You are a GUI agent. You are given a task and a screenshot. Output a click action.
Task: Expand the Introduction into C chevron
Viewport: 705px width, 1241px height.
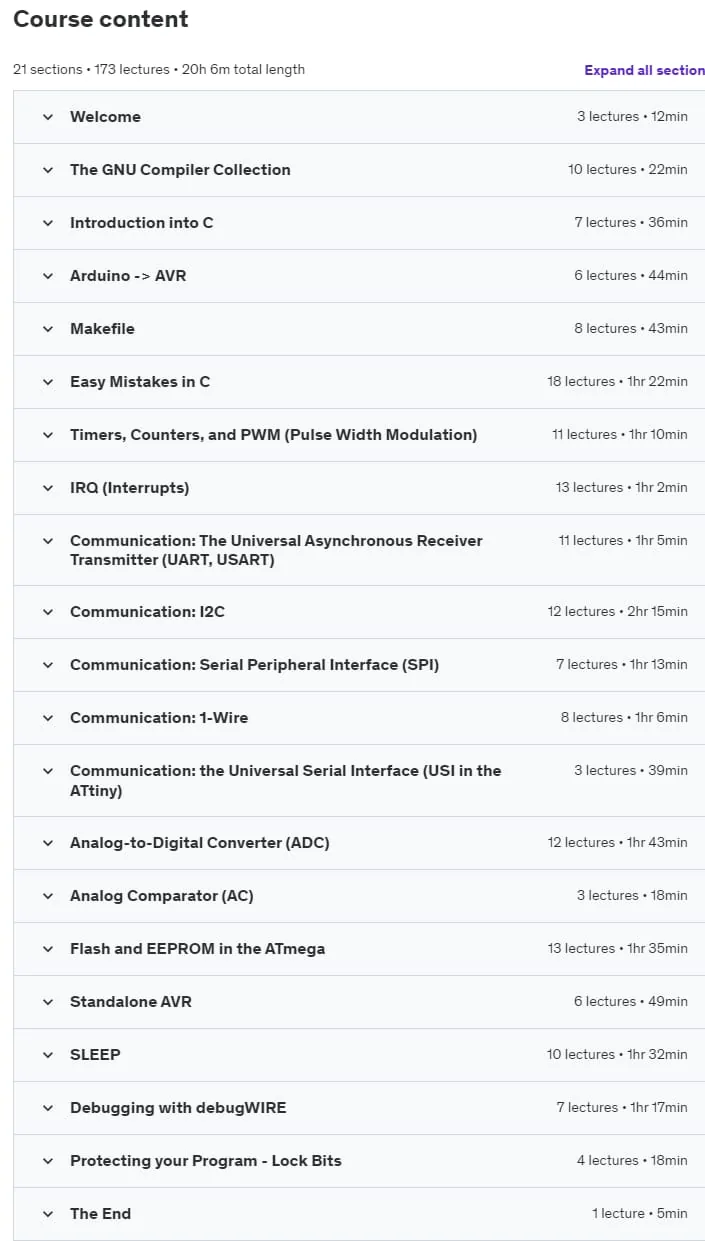click(47, 223)
